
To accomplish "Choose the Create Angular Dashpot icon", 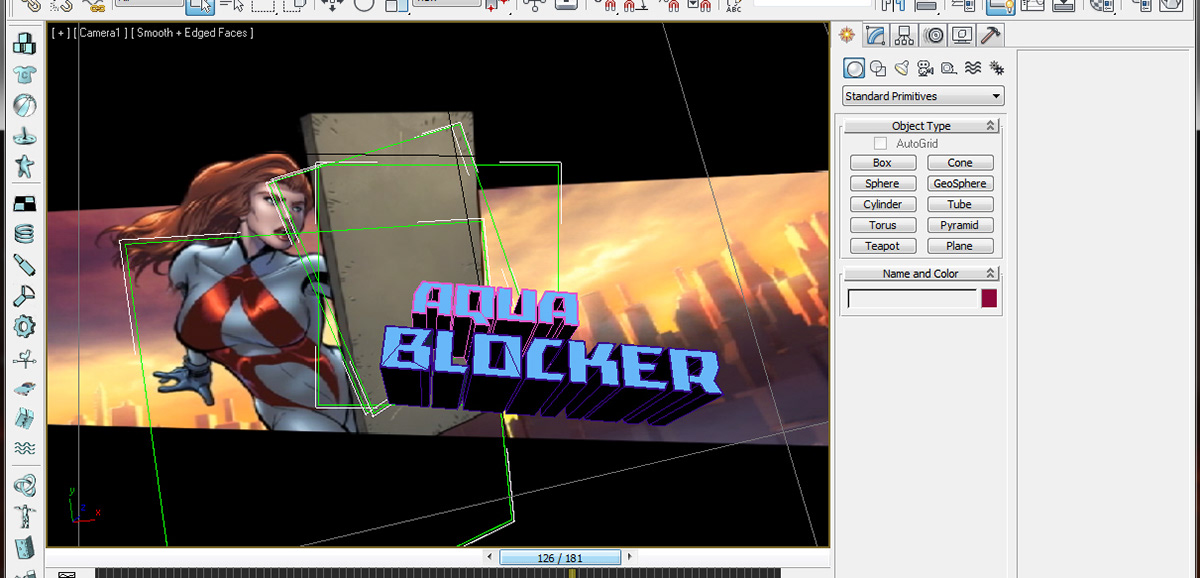I will pos(24,296).
